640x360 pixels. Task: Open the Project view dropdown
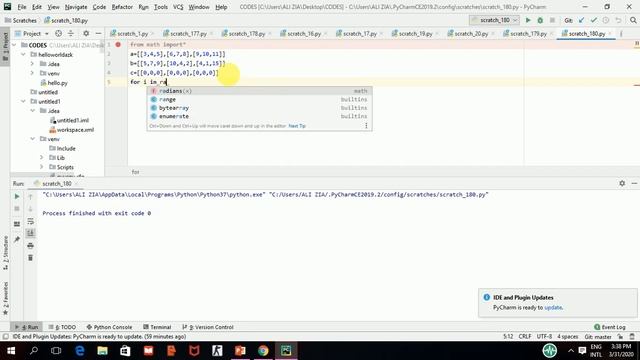point(32,33)
